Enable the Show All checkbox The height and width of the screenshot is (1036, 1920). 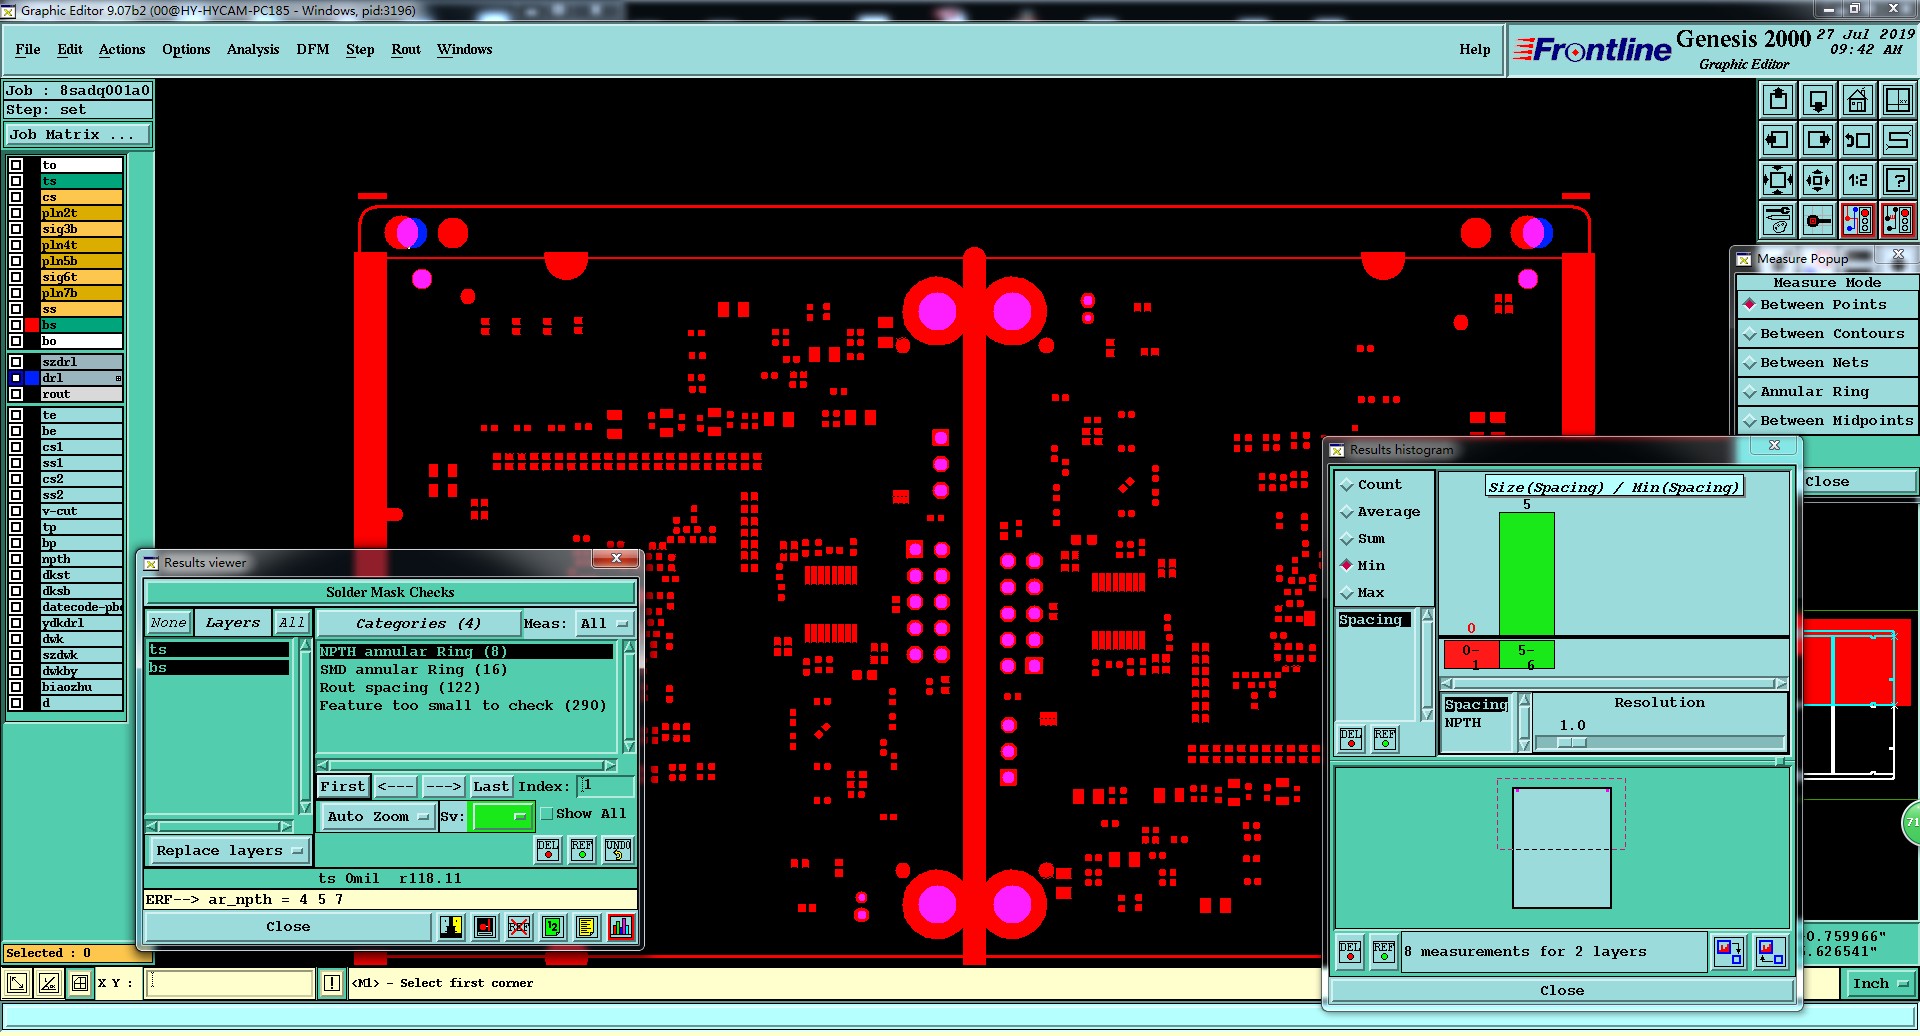coord(547,814)
